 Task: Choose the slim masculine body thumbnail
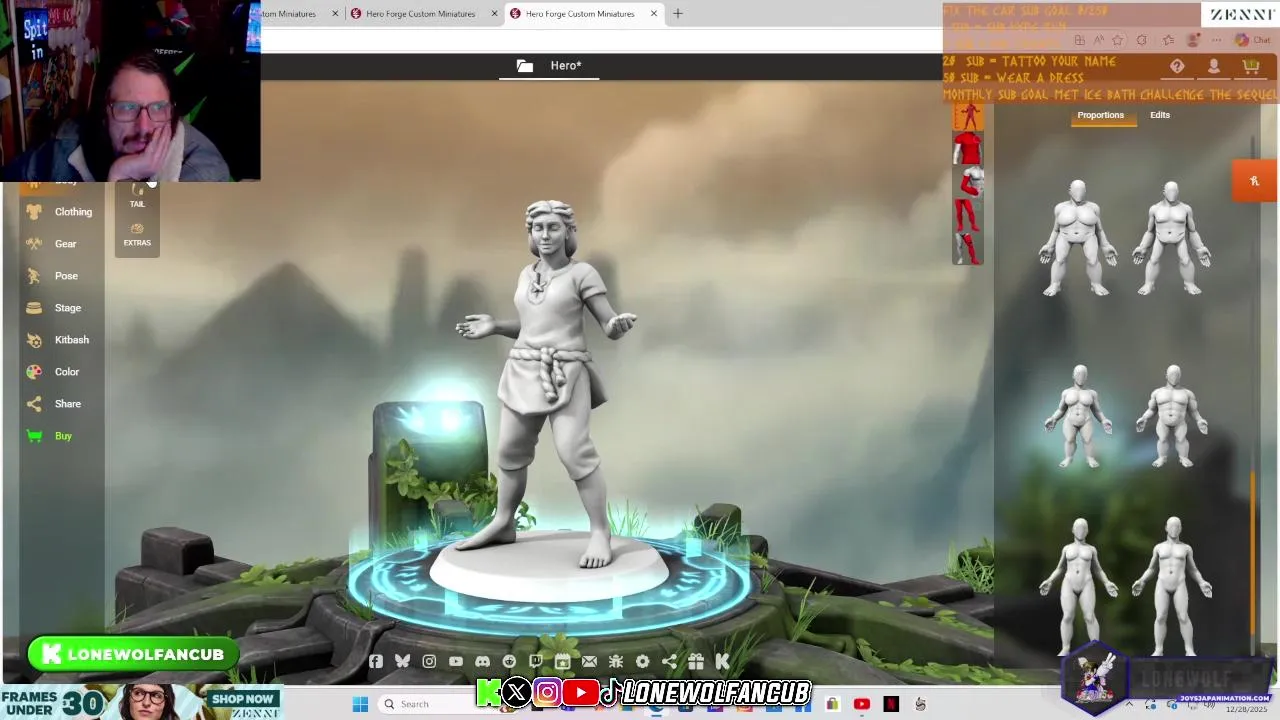[x=1172, y=585]
